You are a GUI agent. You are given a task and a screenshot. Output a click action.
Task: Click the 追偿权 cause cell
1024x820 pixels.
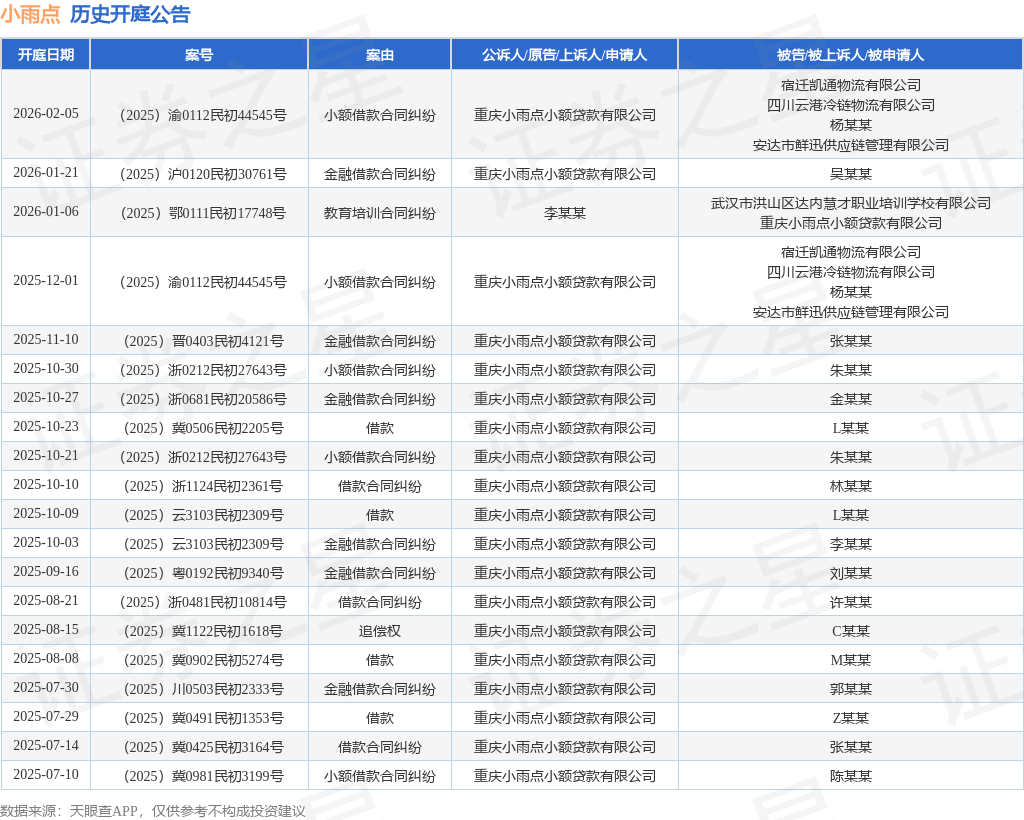379,631
